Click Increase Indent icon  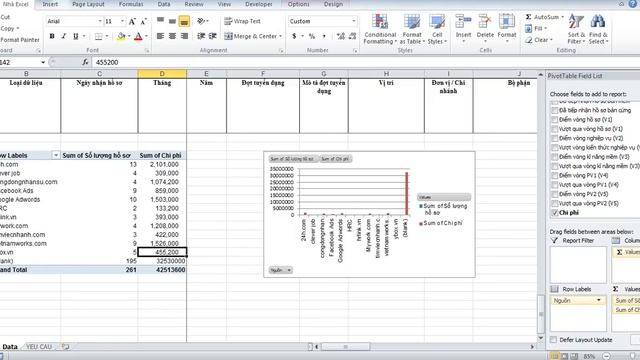213,36
